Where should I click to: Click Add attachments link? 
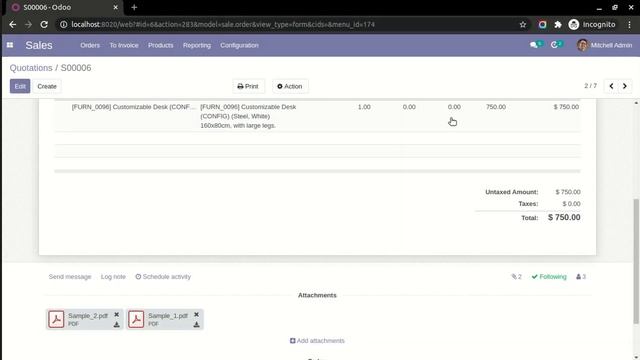pos(317,340)
